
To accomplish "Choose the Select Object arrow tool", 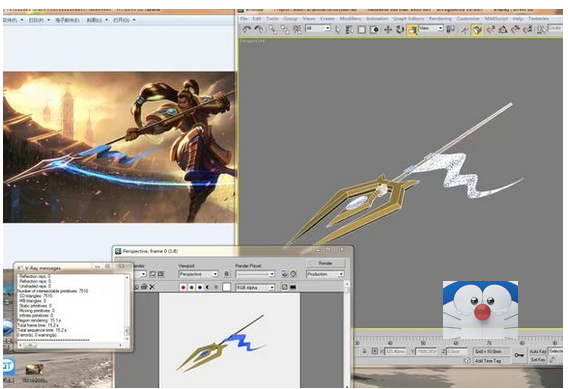I will point(338,30).
